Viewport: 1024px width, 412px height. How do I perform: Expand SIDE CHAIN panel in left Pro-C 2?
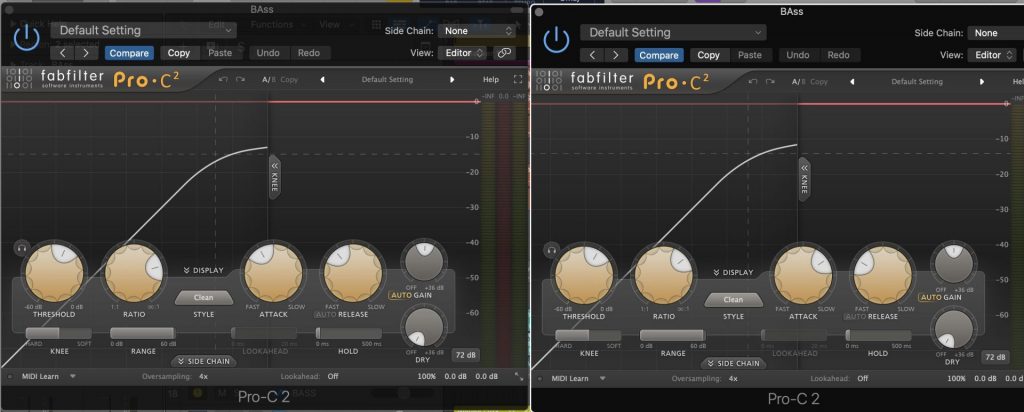204,361
